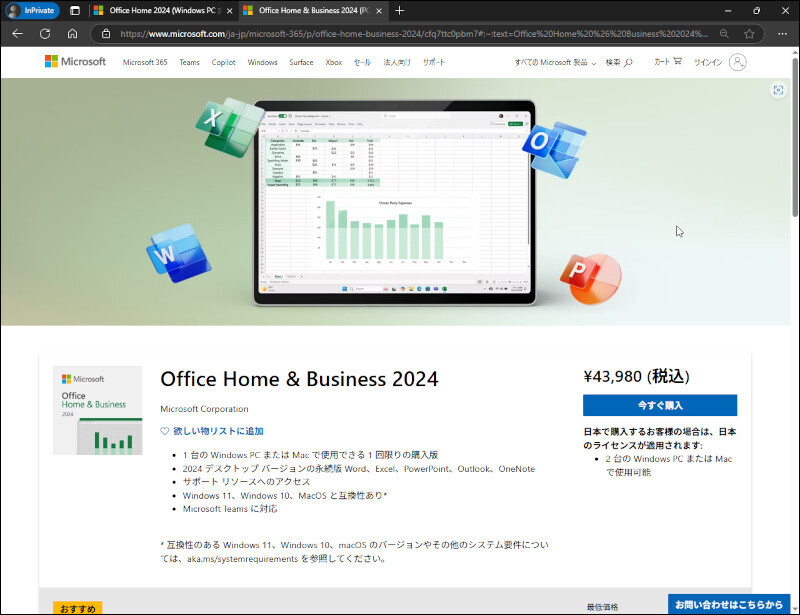The width and height of the screenshot is (800, 615).
Task: Reload the page with the refresh icon
Action: pos(45,34)
